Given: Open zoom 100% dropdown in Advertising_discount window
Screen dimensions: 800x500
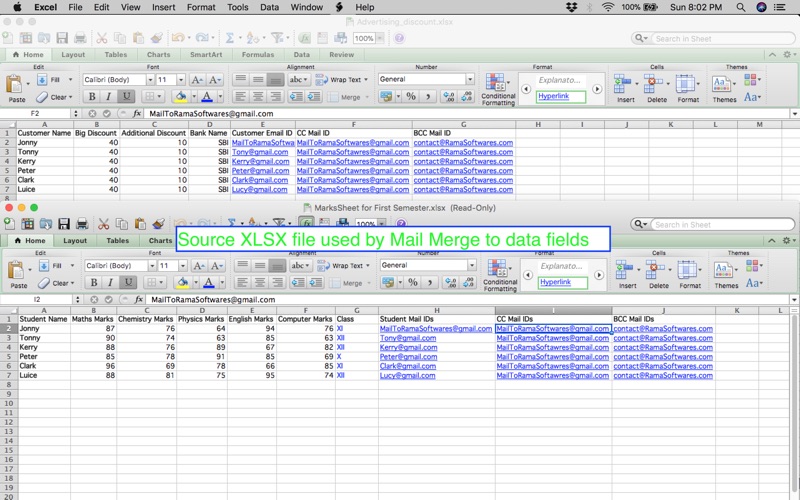Looking at the screenshot, I should point(380,38).
